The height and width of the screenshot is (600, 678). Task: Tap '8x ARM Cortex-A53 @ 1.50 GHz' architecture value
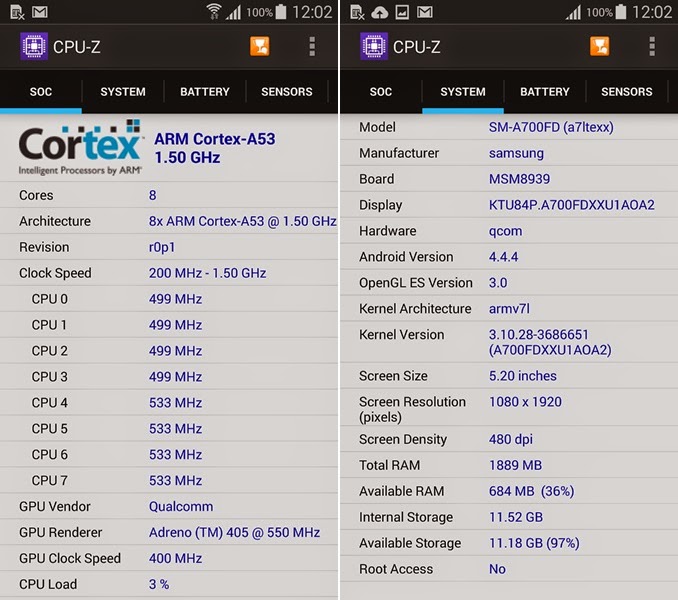coord(243,221)
